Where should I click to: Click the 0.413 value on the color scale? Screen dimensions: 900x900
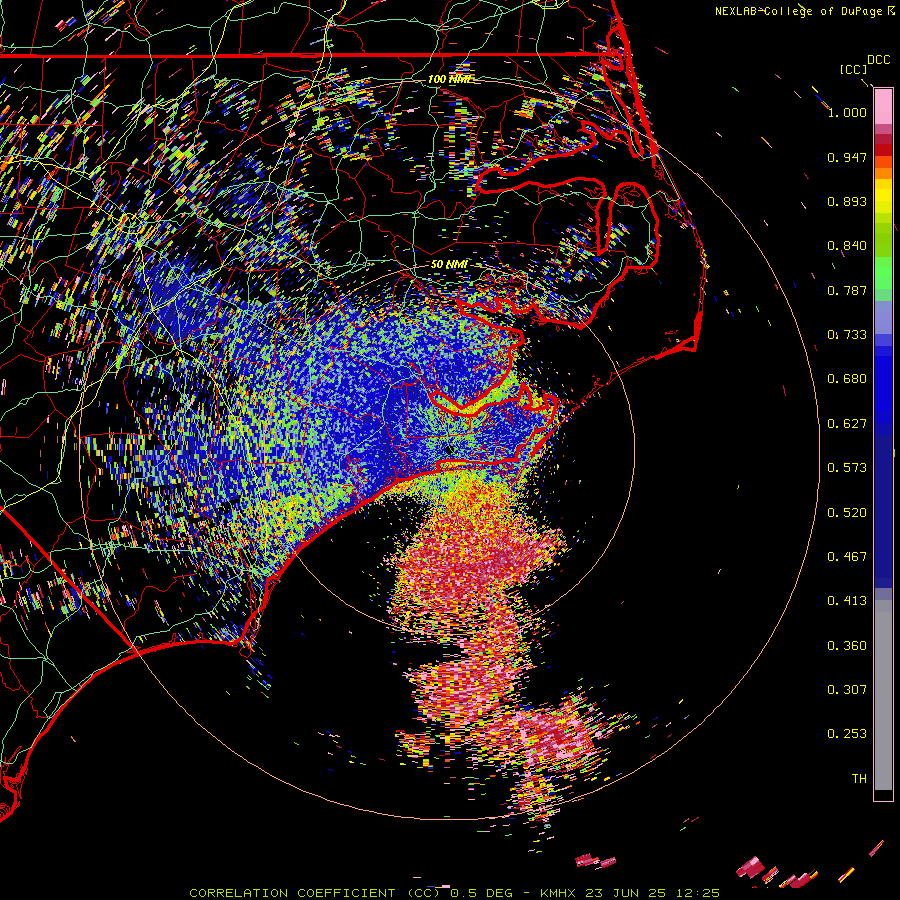pyautogui.click(x=847, y=601)
